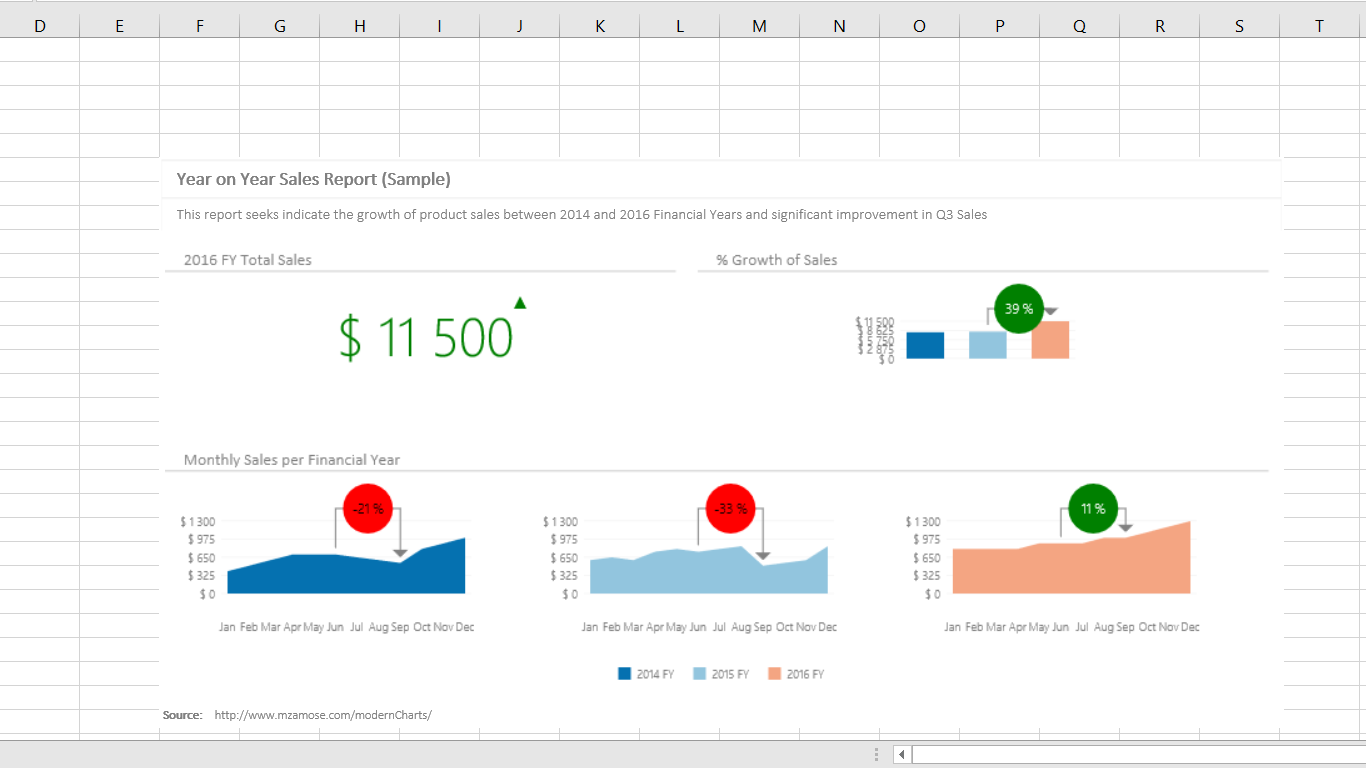Select the dark blue bar in growth chart
Screen dimensions: 1366x768
coord(925,345)
